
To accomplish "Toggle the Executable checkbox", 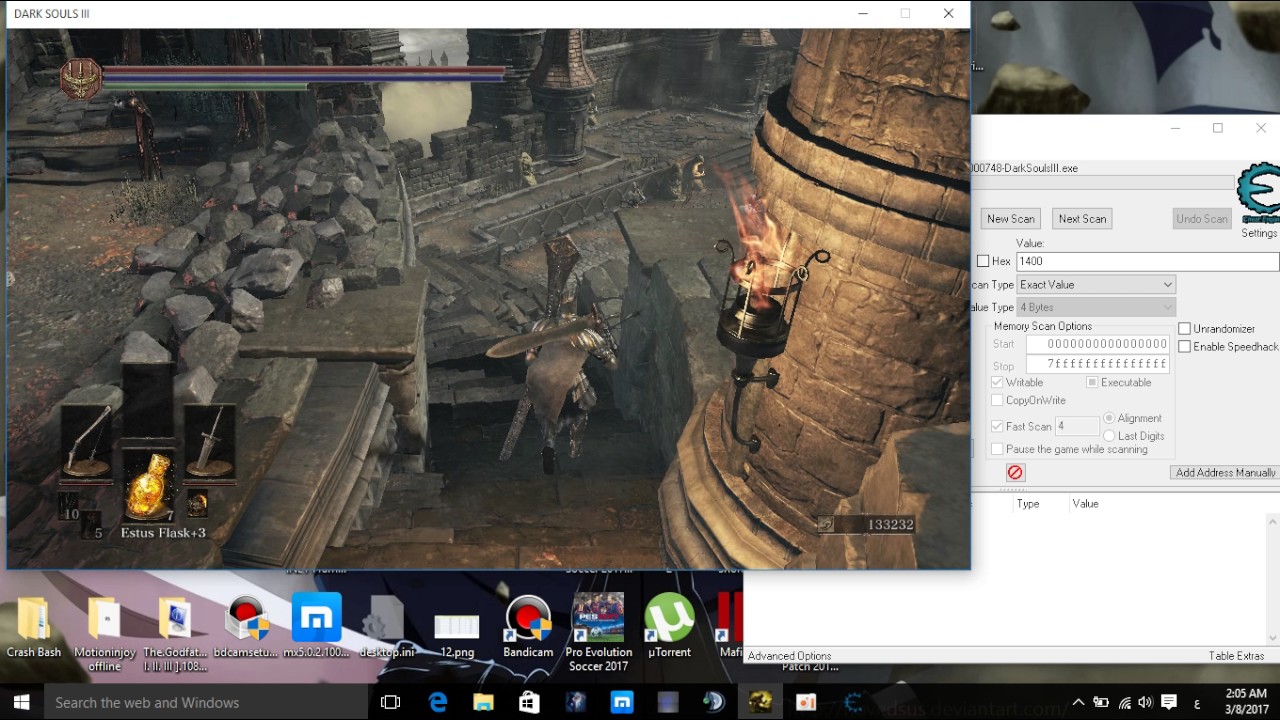I will click(1092, 382).
